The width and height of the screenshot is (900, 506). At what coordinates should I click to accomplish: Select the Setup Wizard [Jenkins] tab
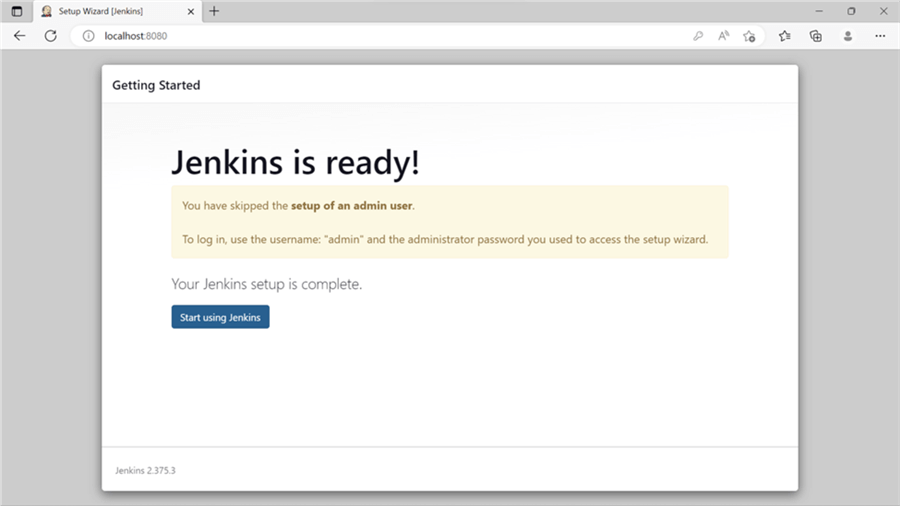(x=118, y=11)
